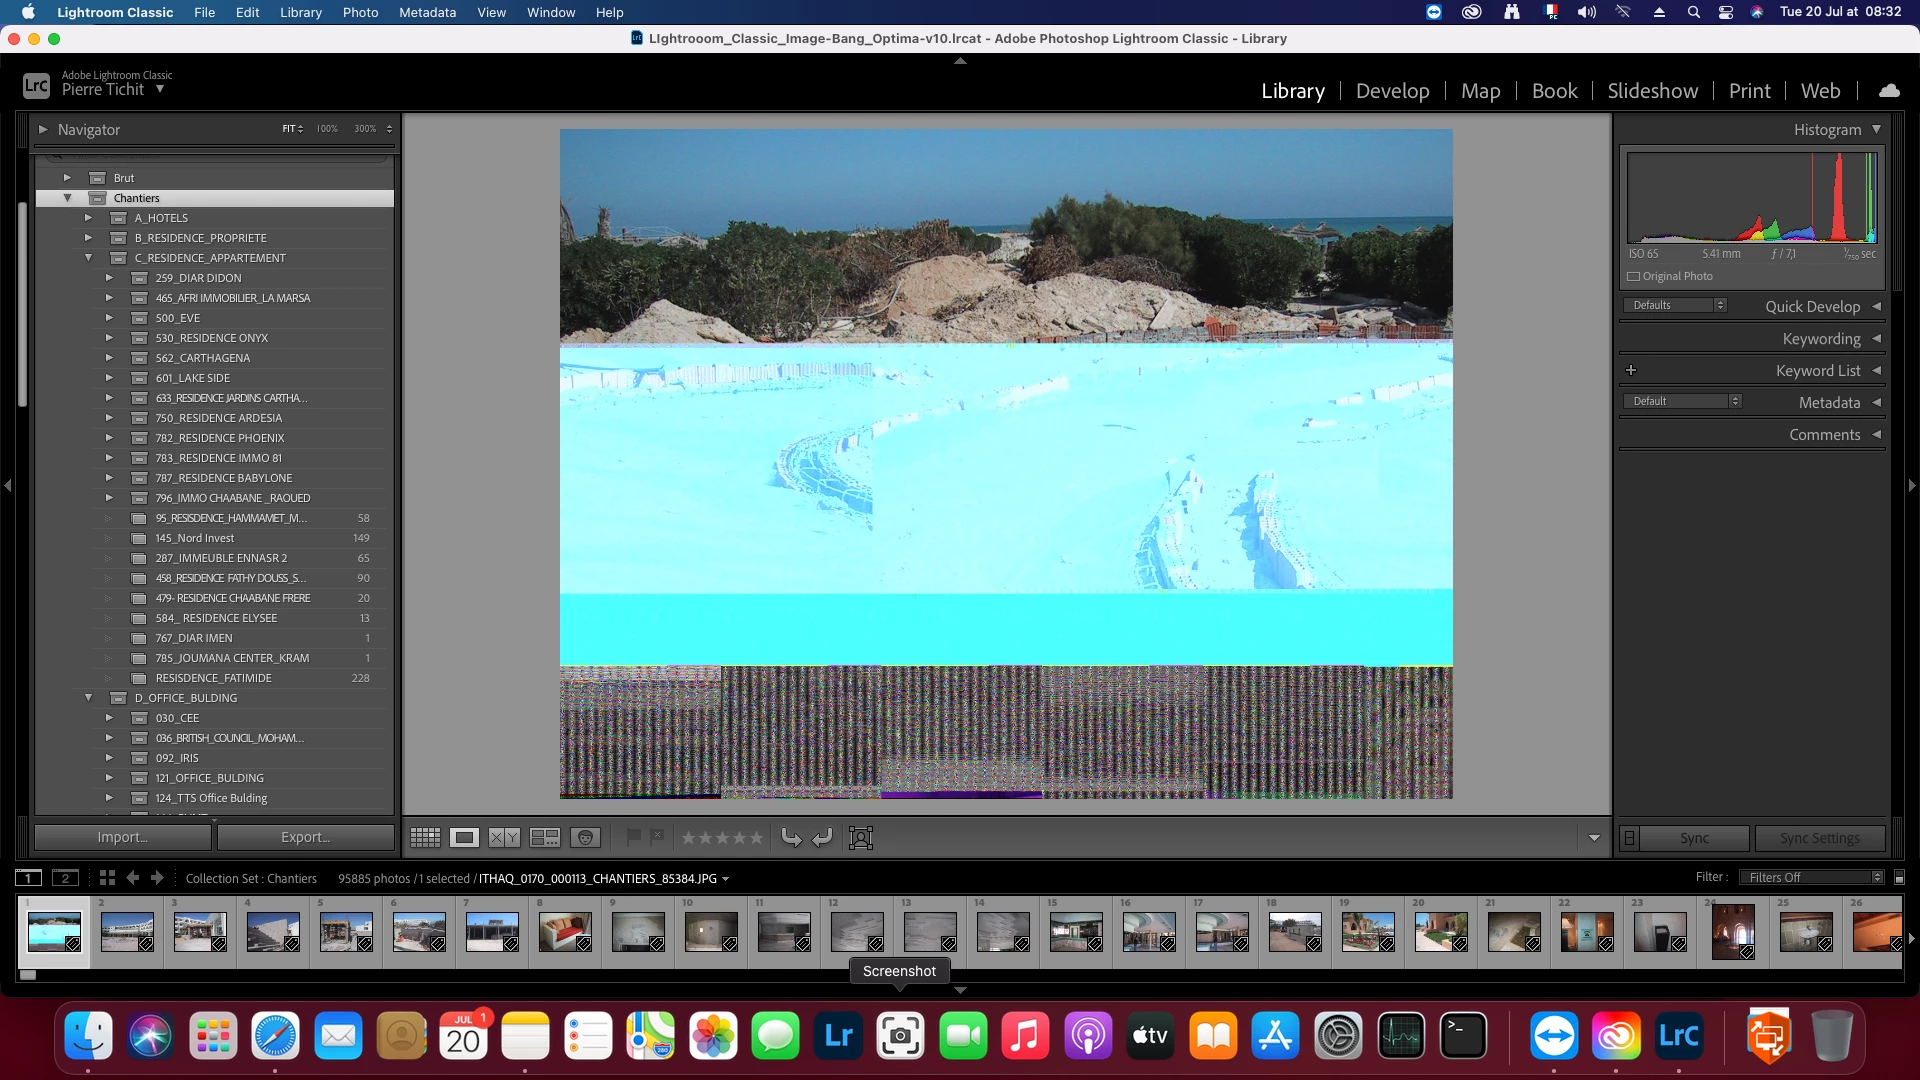Toggle filter switch next to Filters Off
The width and height of the screenshot is (1920, 1080).
coord(1899,878)
